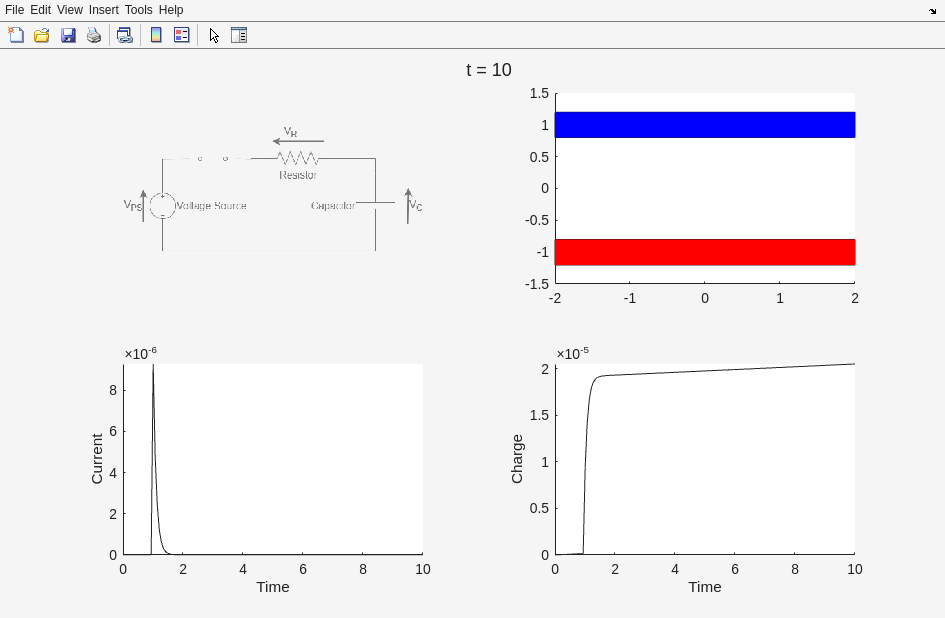
Task: Open the Edit menu
Action: (40, 10)
